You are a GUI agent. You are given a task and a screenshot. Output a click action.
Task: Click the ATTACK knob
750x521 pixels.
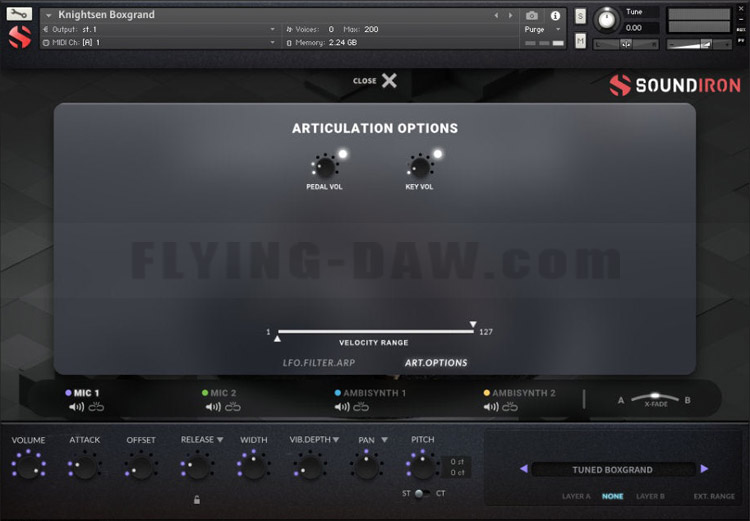[85, 467]
